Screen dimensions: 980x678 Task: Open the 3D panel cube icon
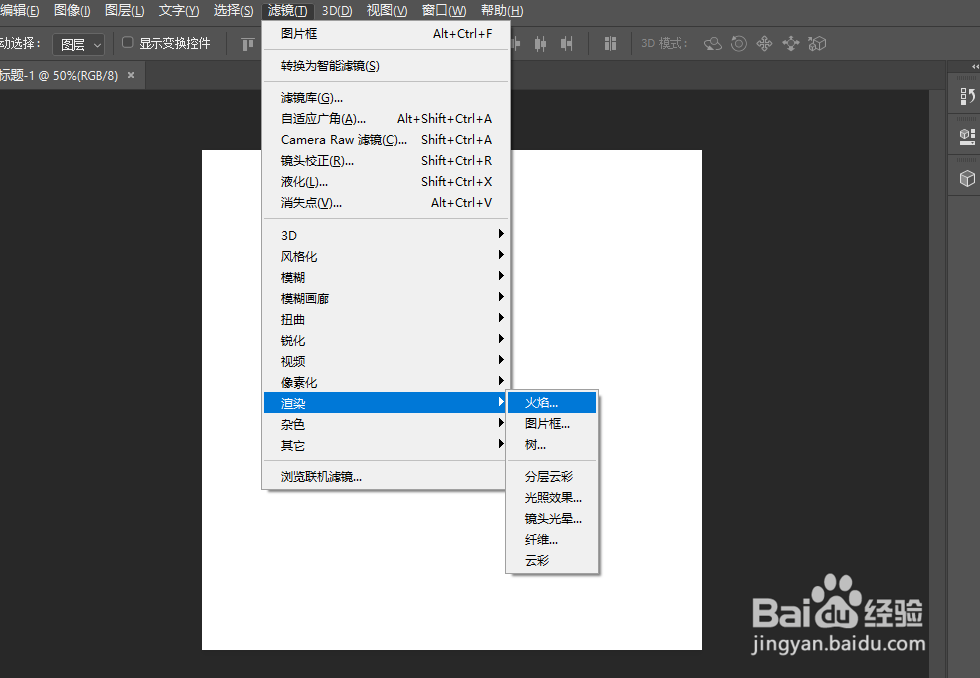967,179
